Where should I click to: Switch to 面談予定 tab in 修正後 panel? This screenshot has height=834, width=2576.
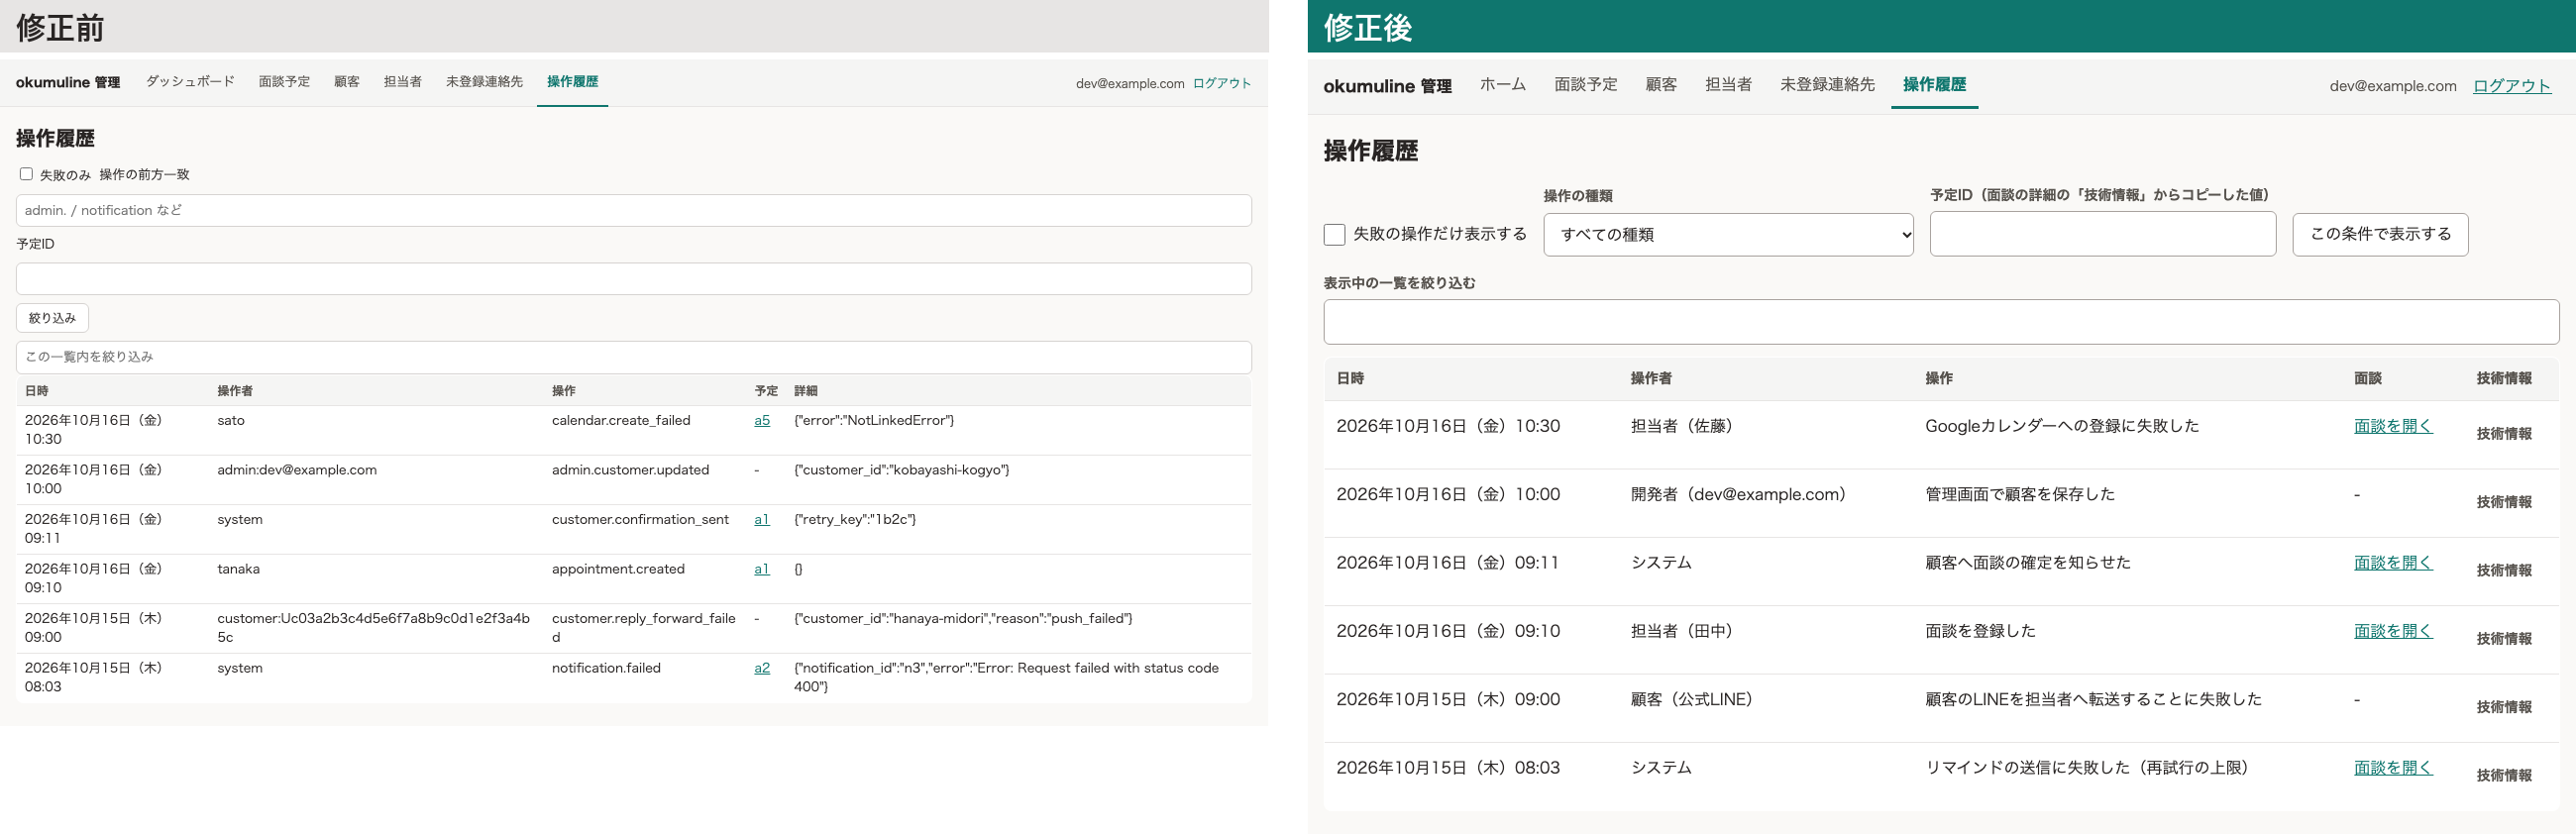click(1585, 85)
